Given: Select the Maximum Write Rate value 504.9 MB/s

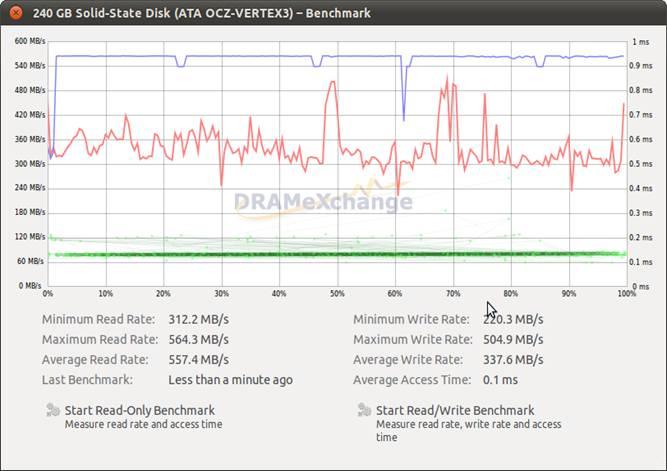Looking at the screenshot, I should pos(513,340).
